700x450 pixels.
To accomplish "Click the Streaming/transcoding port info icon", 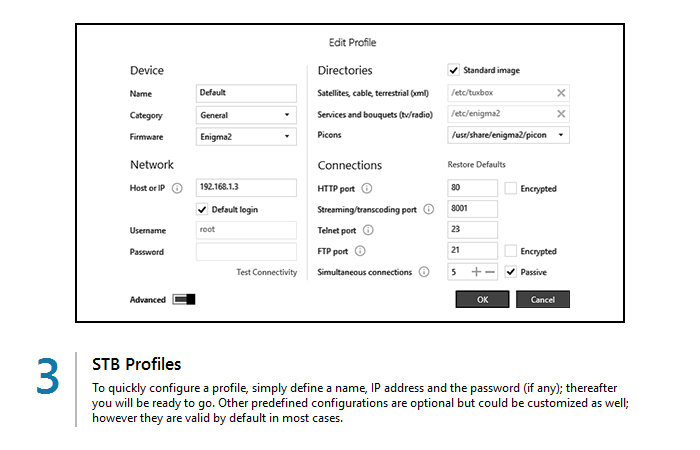I will pos(428,209).
